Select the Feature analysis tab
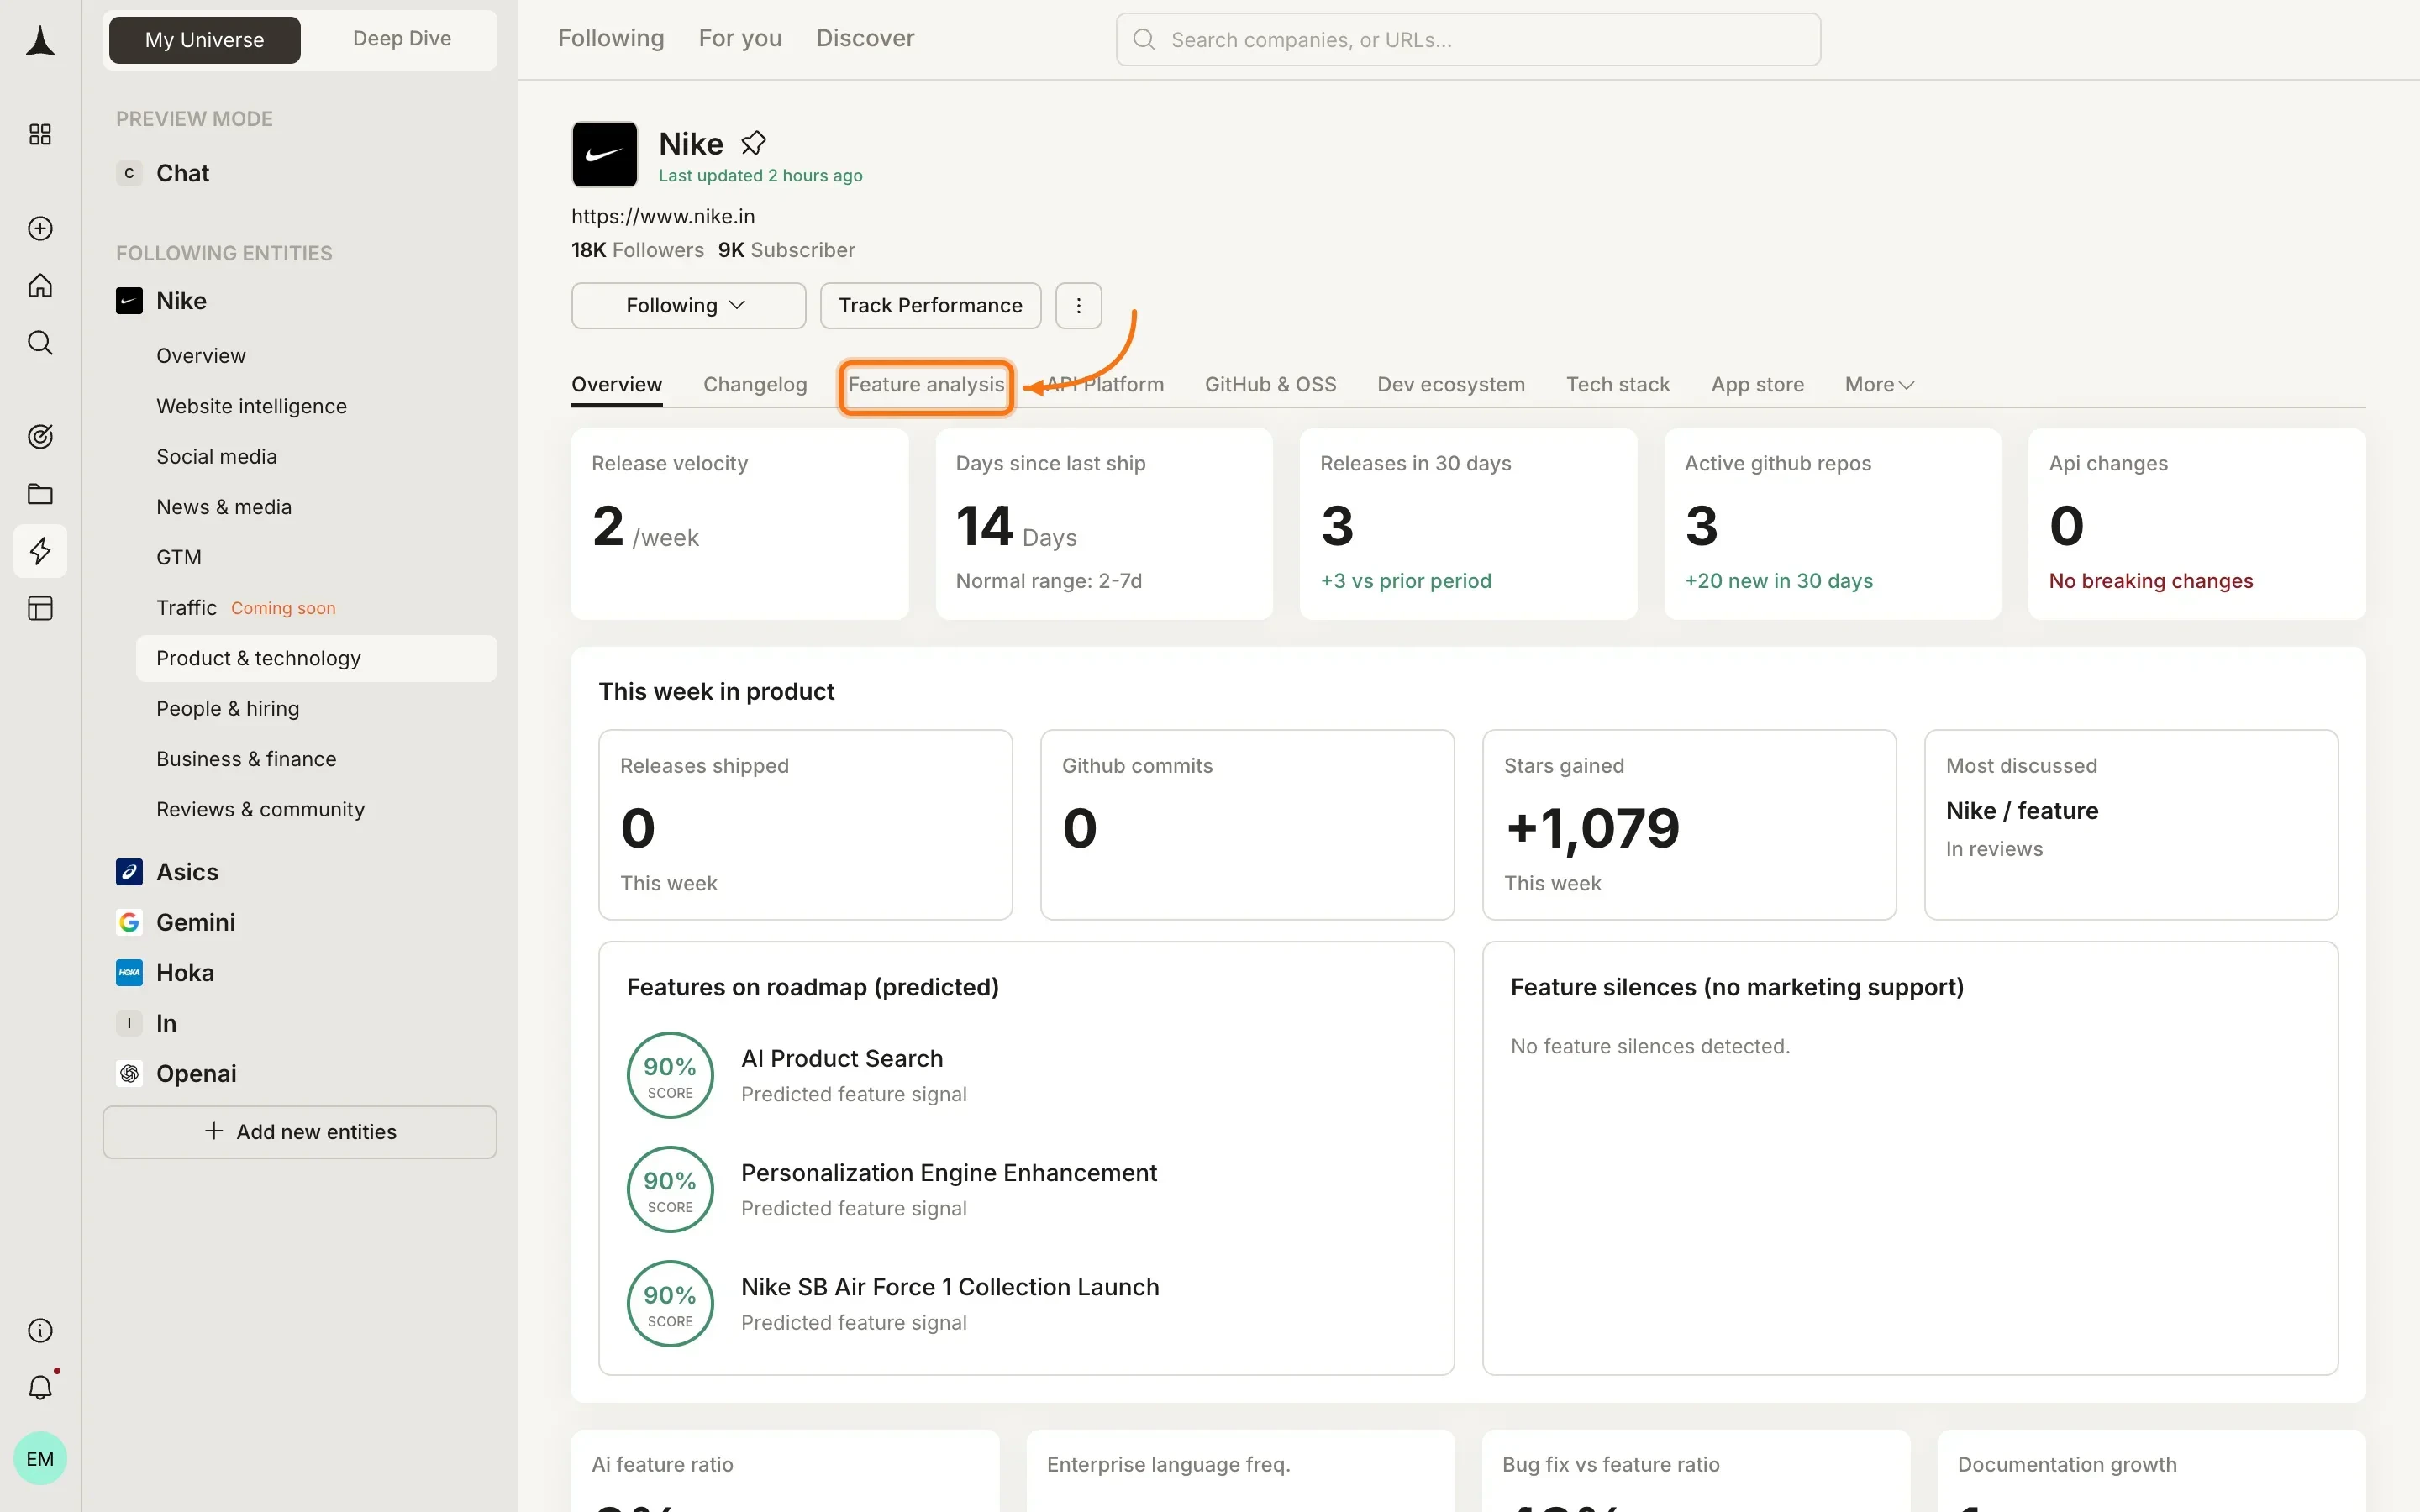Image resolution: width=2420 pixels, height=1512 pixels. click(926, 385)
